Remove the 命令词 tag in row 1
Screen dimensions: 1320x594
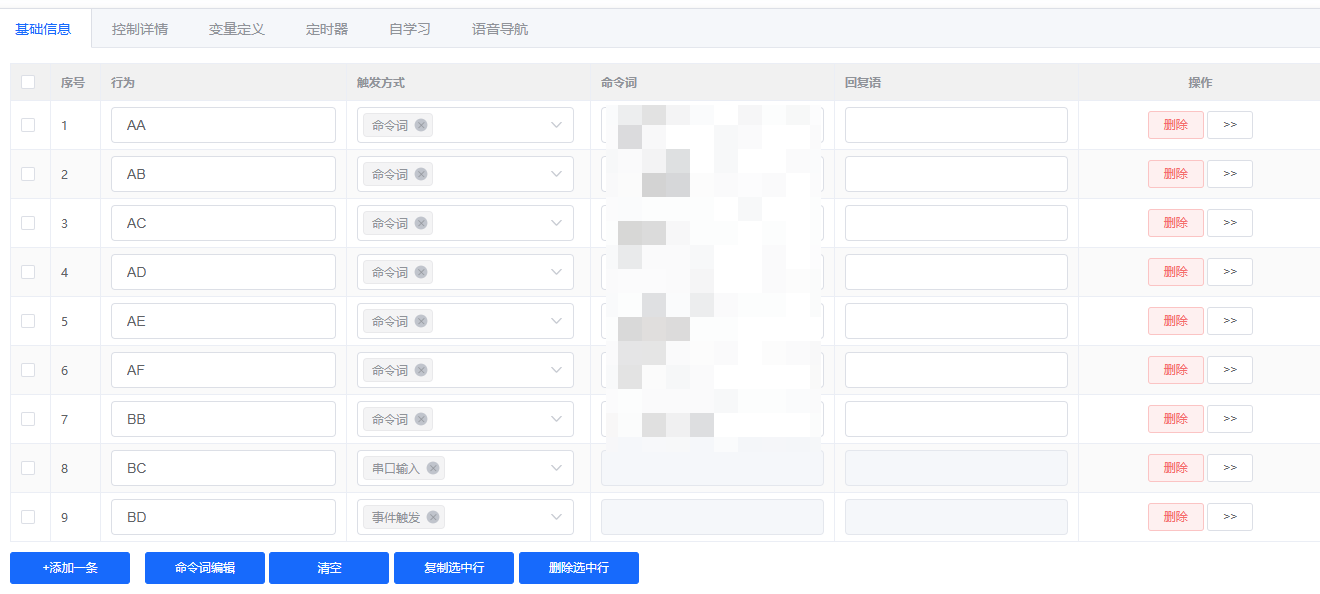421,125
